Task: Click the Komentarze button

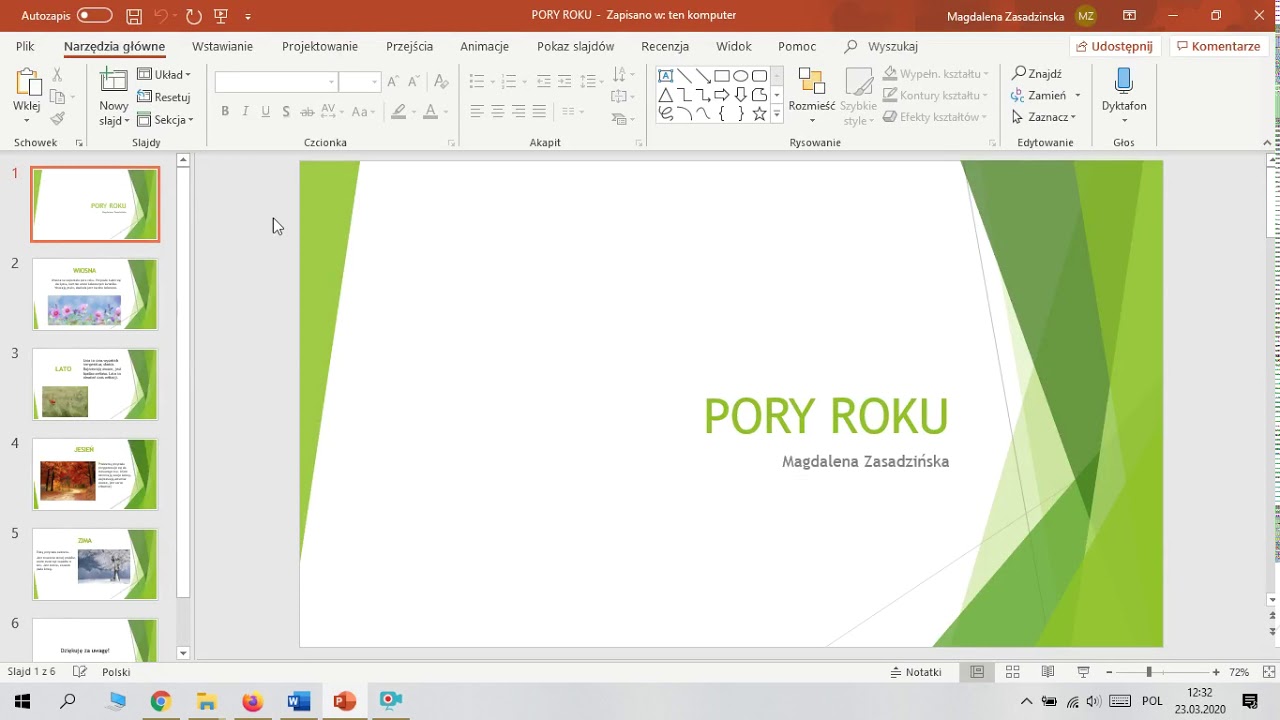Action: pos(1218,46)
